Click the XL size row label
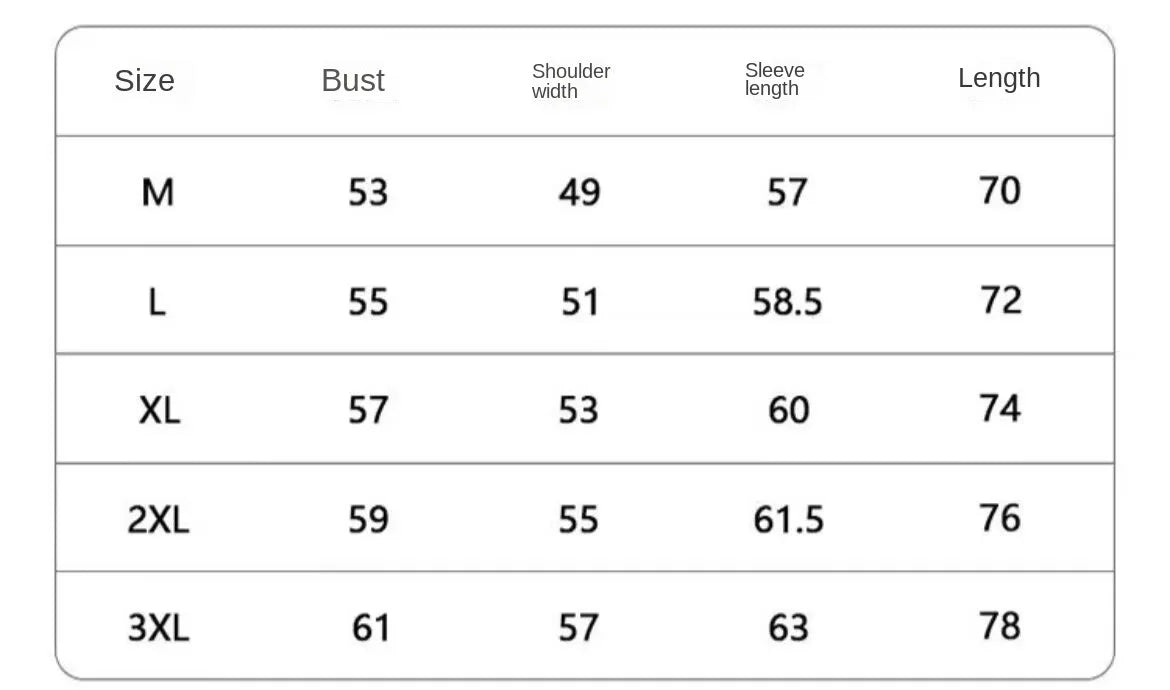This screenshot has width=1170, height=690. [x=159, y=410]
